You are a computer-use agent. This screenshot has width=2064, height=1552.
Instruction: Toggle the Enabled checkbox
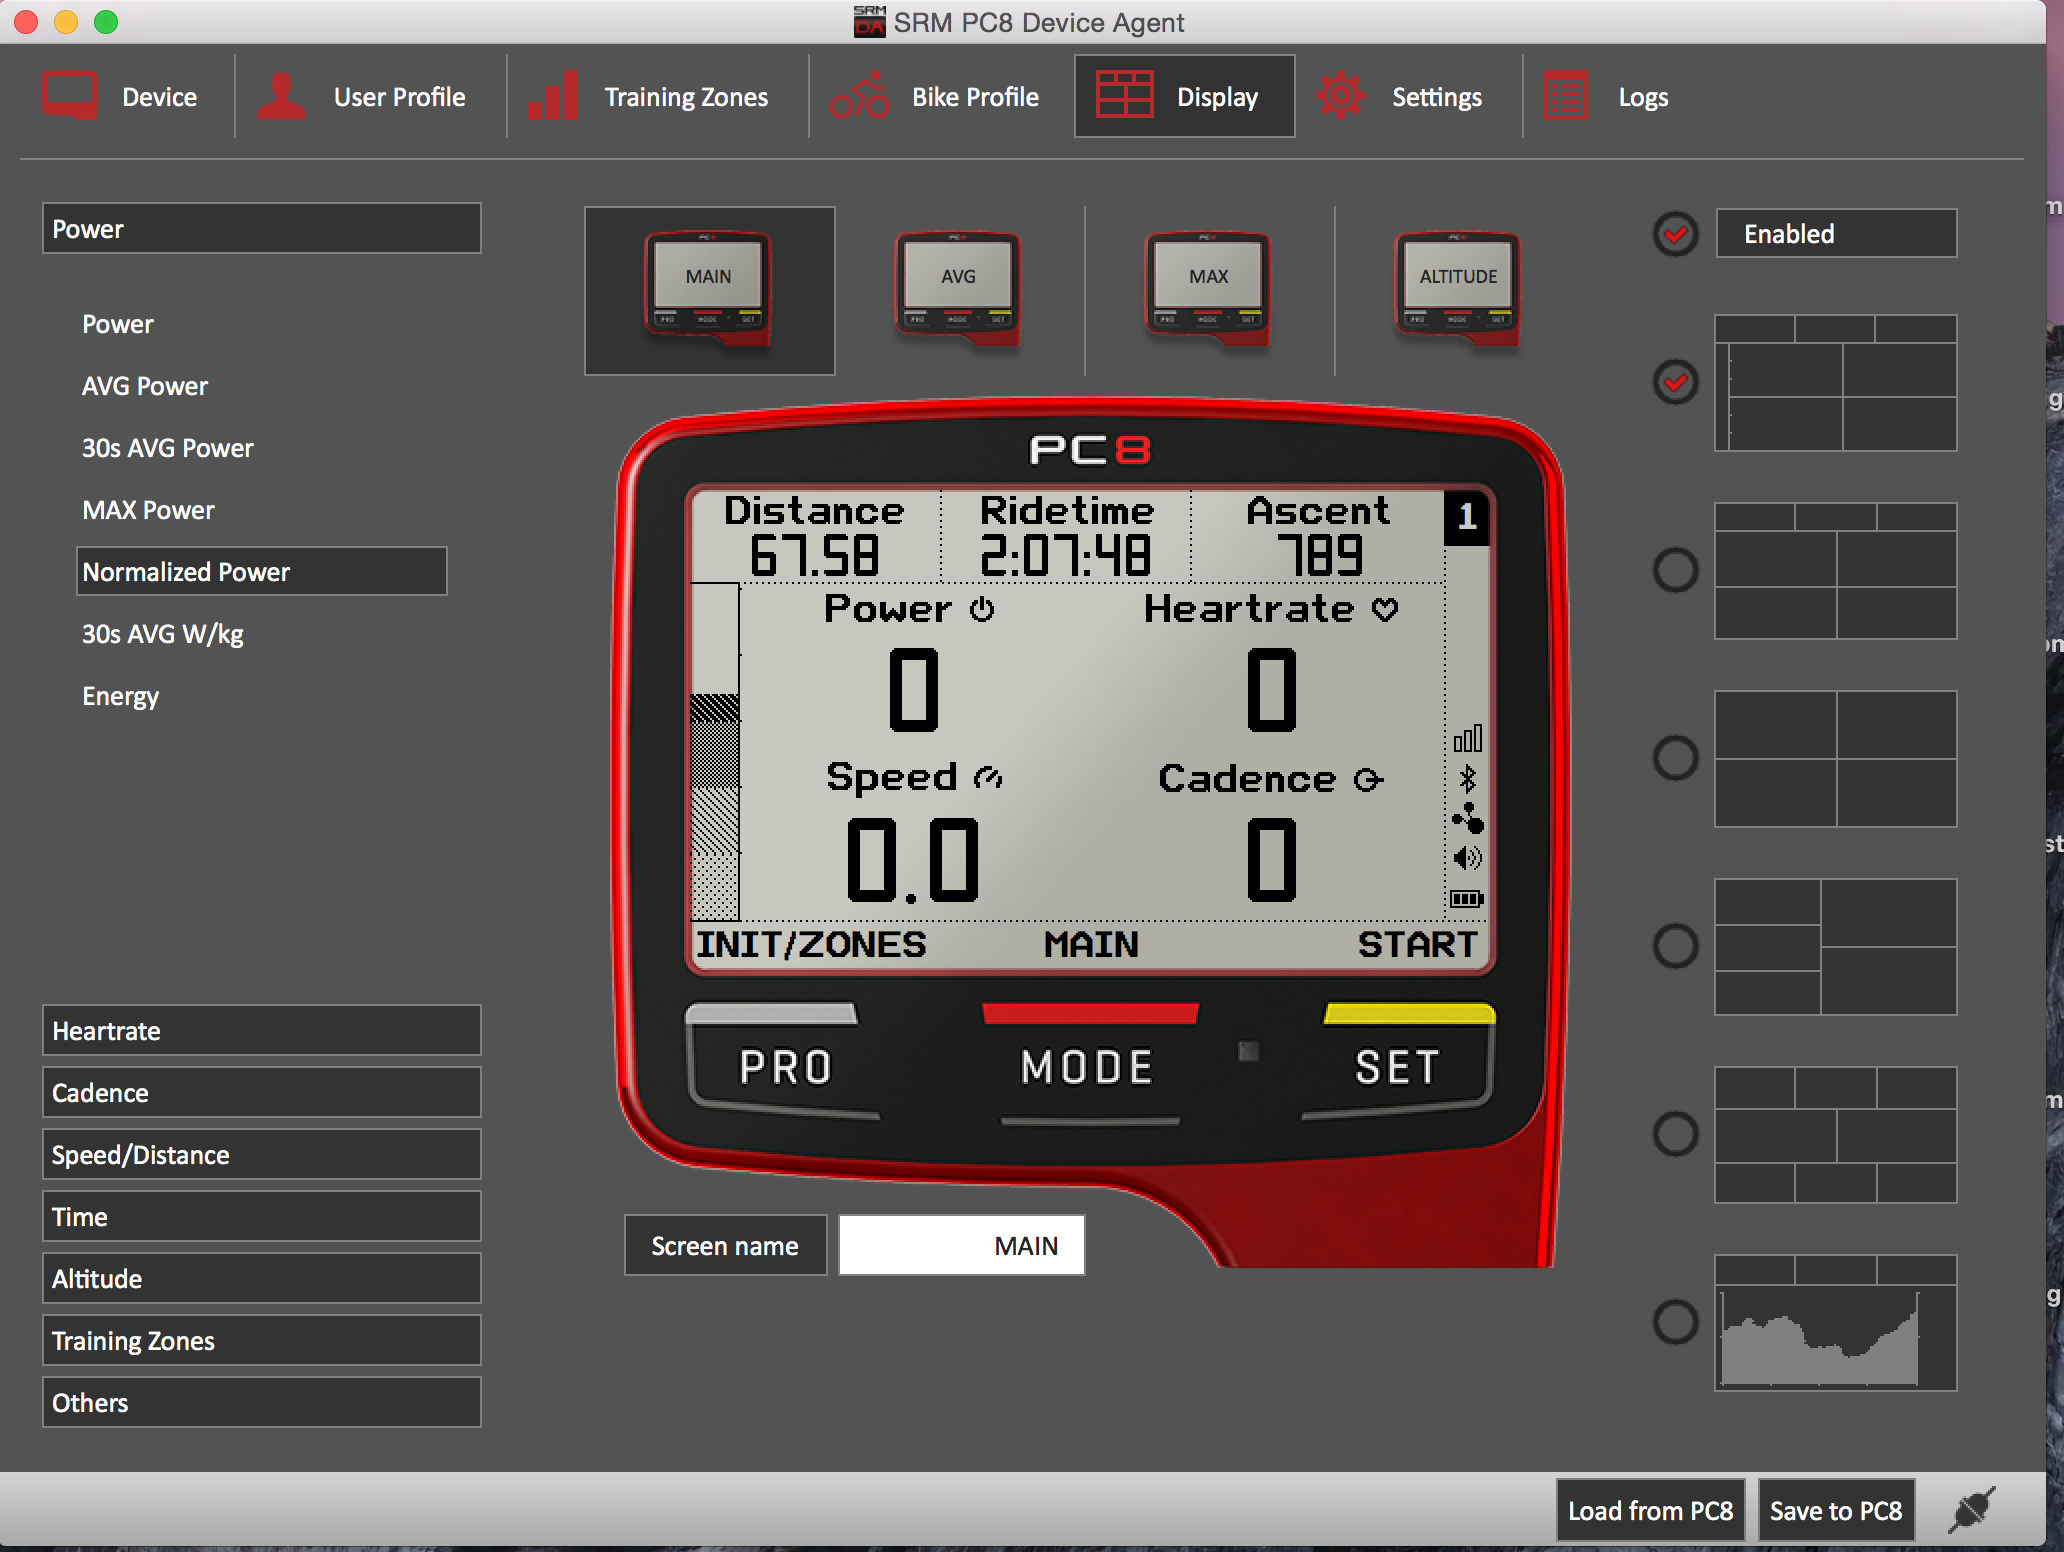(x=1675, y=234)
